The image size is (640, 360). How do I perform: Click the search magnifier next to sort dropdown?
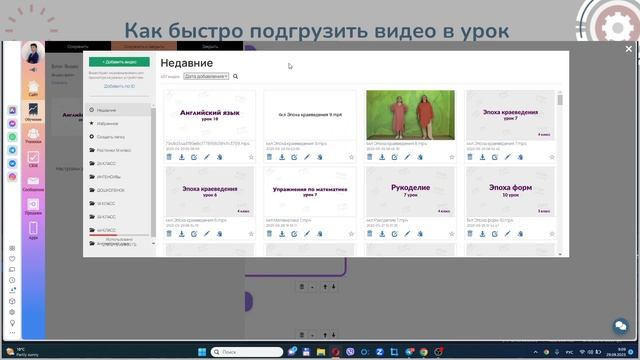tap(236, 76)
